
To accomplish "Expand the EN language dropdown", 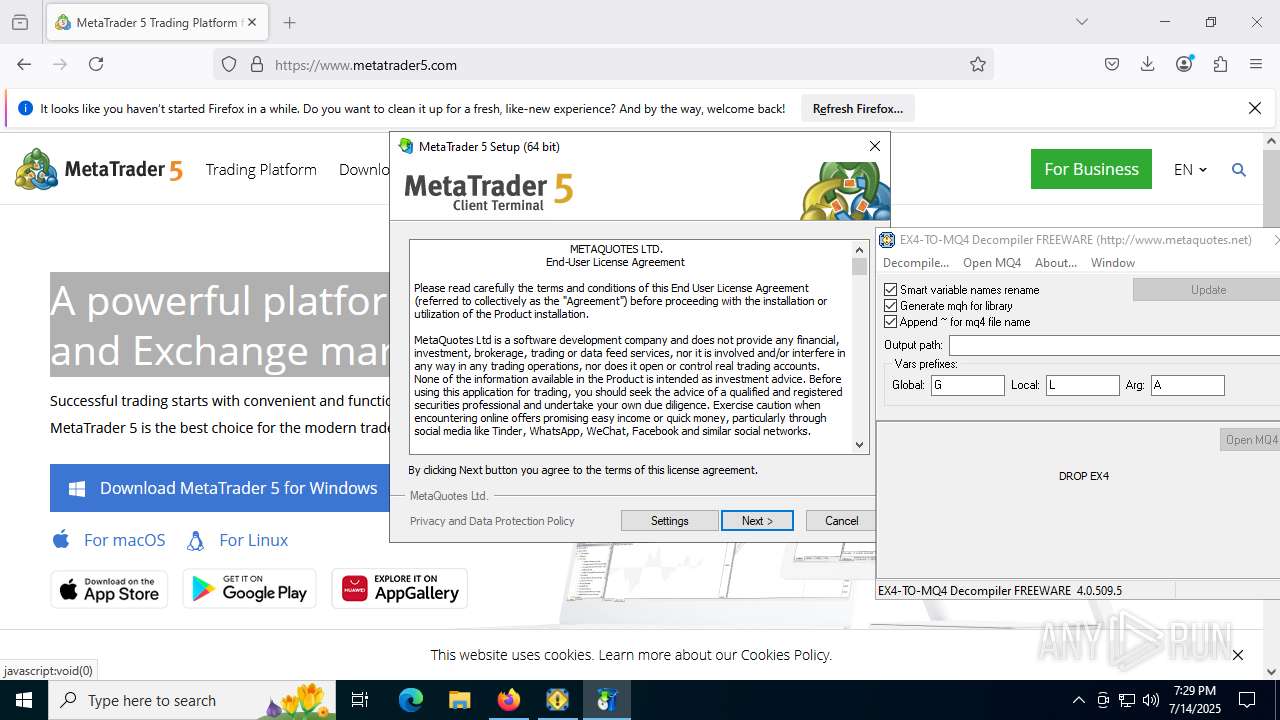I will tap(1190, 169).
